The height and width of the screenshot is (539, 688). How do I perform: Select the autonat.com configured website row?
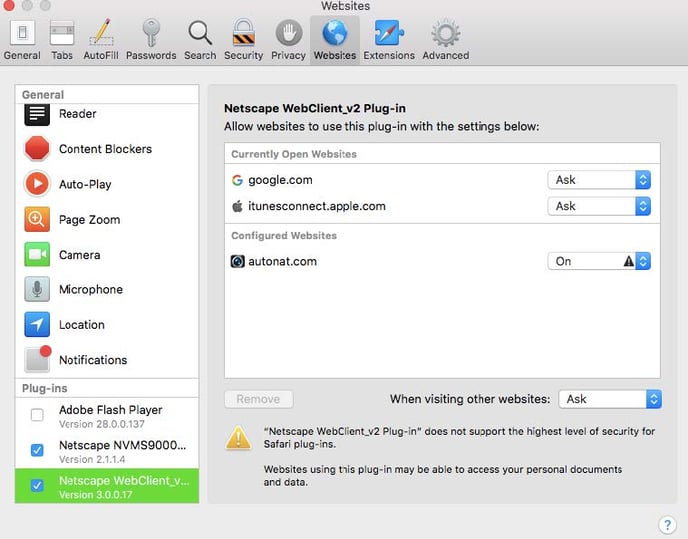pyautogui.click(x=380, y=261)
